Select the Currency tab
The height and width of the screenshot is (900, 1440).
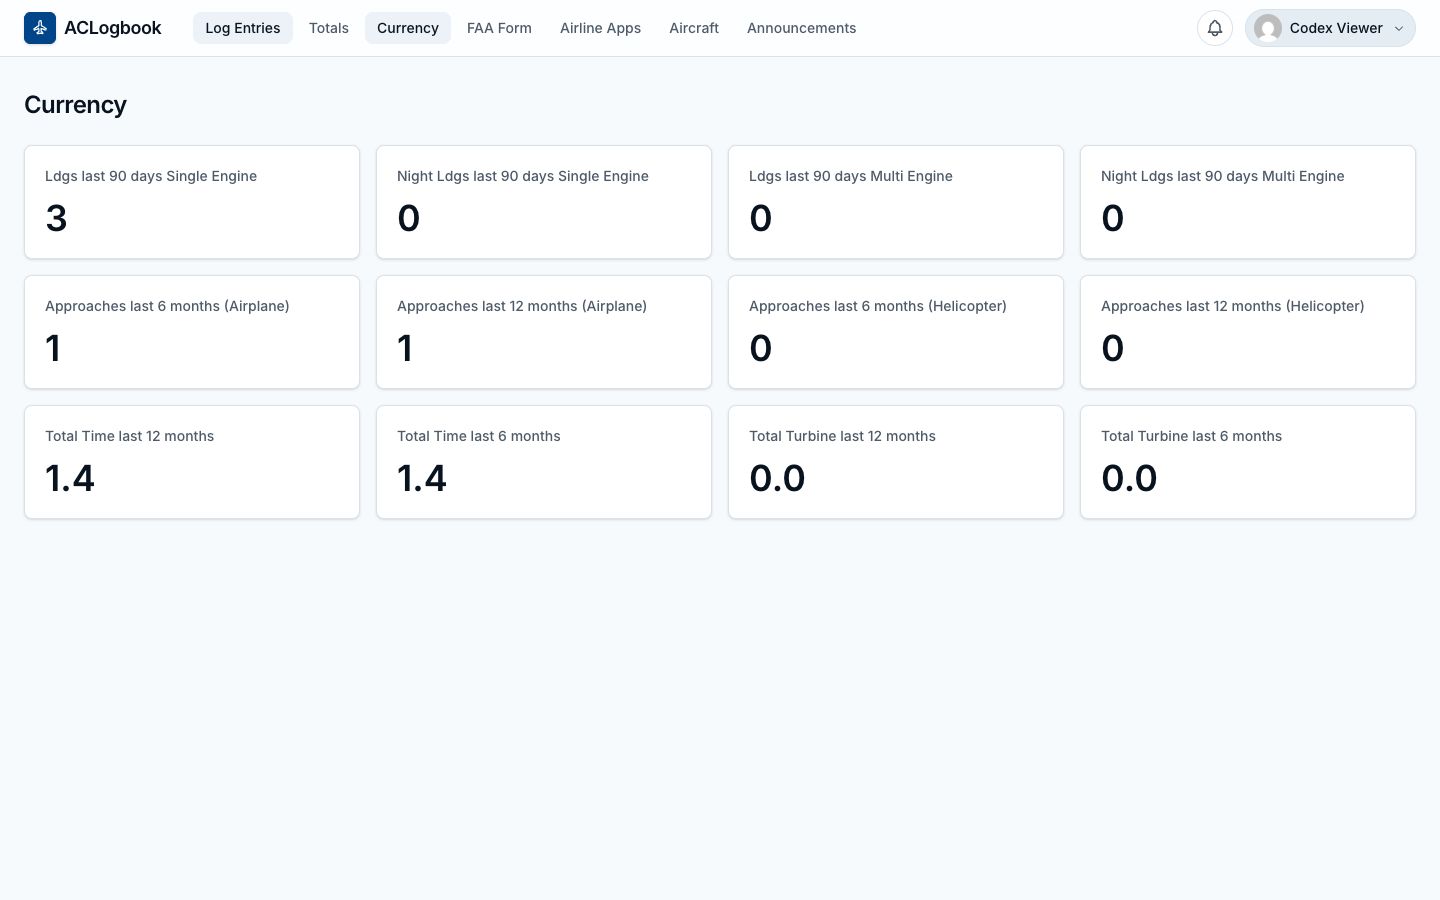(x=408, y=28)
